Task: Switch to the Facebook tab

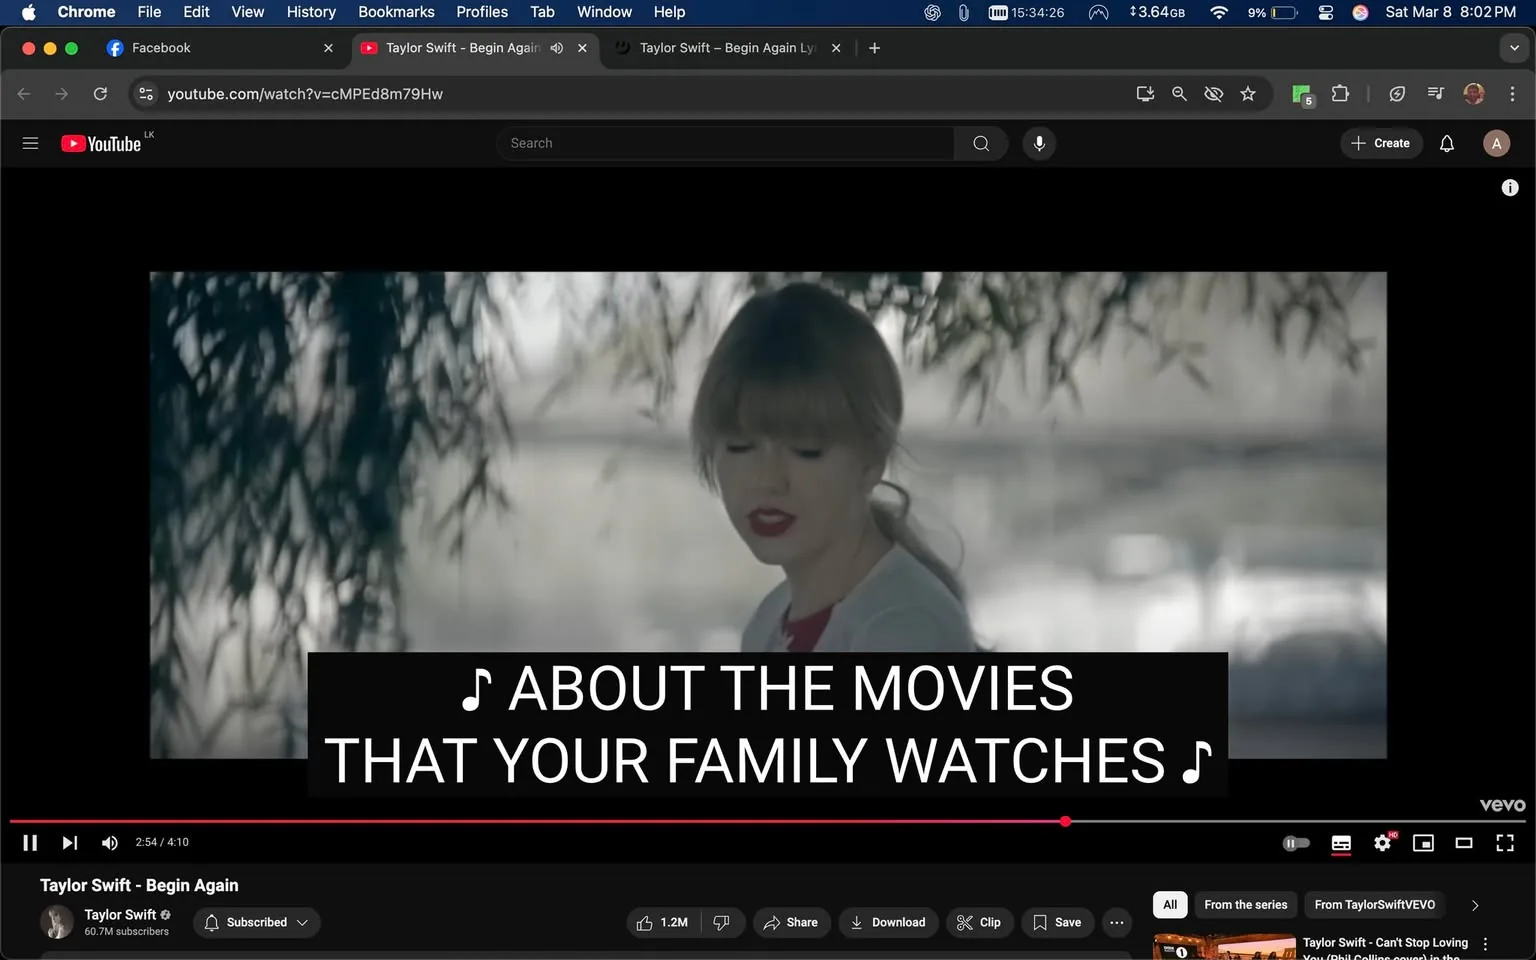Action: [x=200, y=47]
